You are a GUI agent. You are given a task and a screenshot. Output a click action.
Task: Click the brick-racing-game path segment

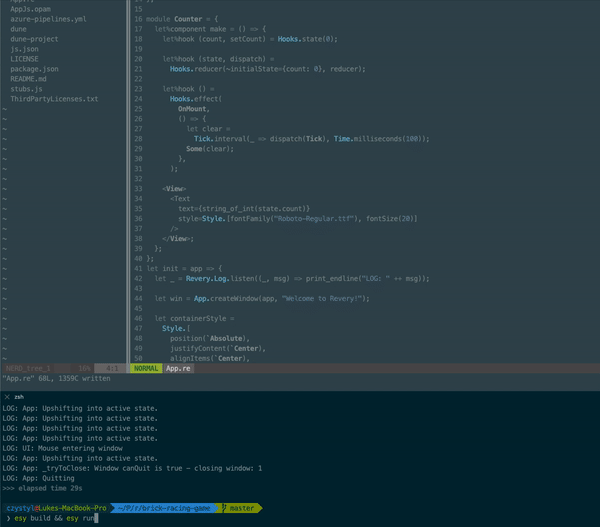point(164,508)
